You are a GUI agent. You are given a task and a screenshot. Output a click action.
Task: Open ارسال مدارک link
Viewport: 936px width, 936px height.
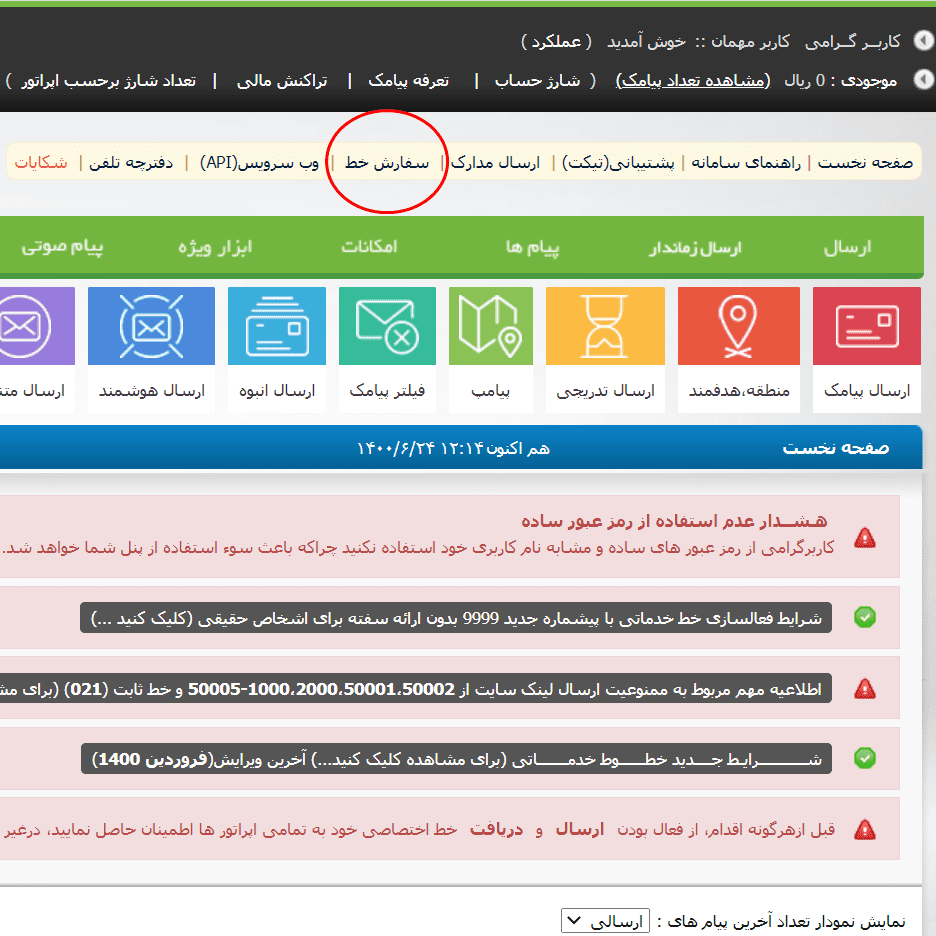point(495,162)
